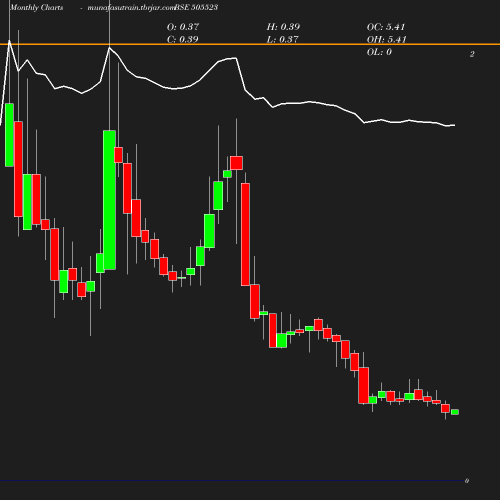The height and width of the screenshot is (500, 500).
Task: Click the last green candle on the right
Action: coord(455,412)
